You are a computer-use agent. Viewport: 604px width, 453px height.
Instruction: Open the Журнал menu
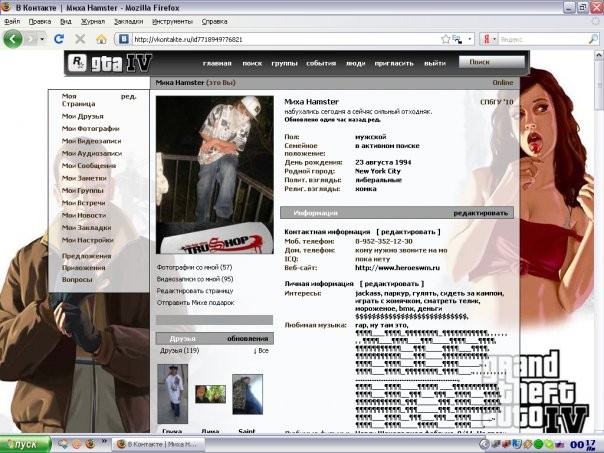pyautogui.click(x=92, y=22)
